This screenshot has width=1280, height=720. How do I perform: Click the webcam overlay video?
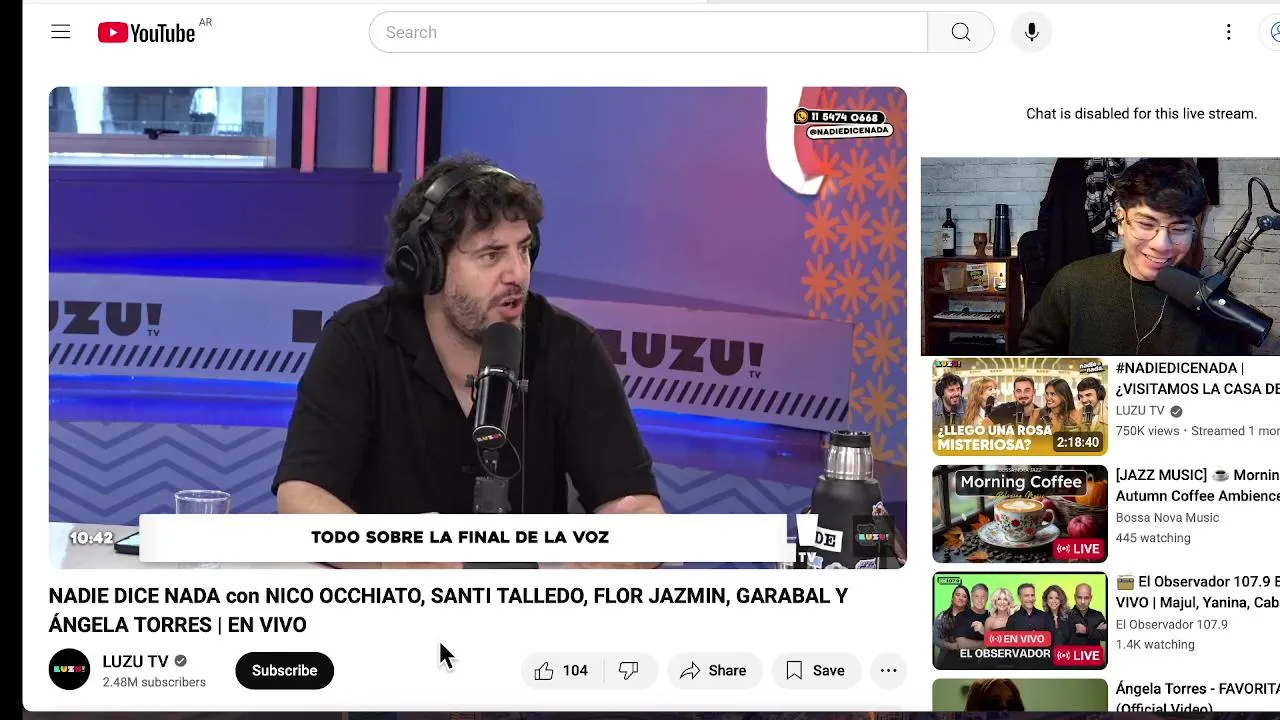[x=1100, y=256]
